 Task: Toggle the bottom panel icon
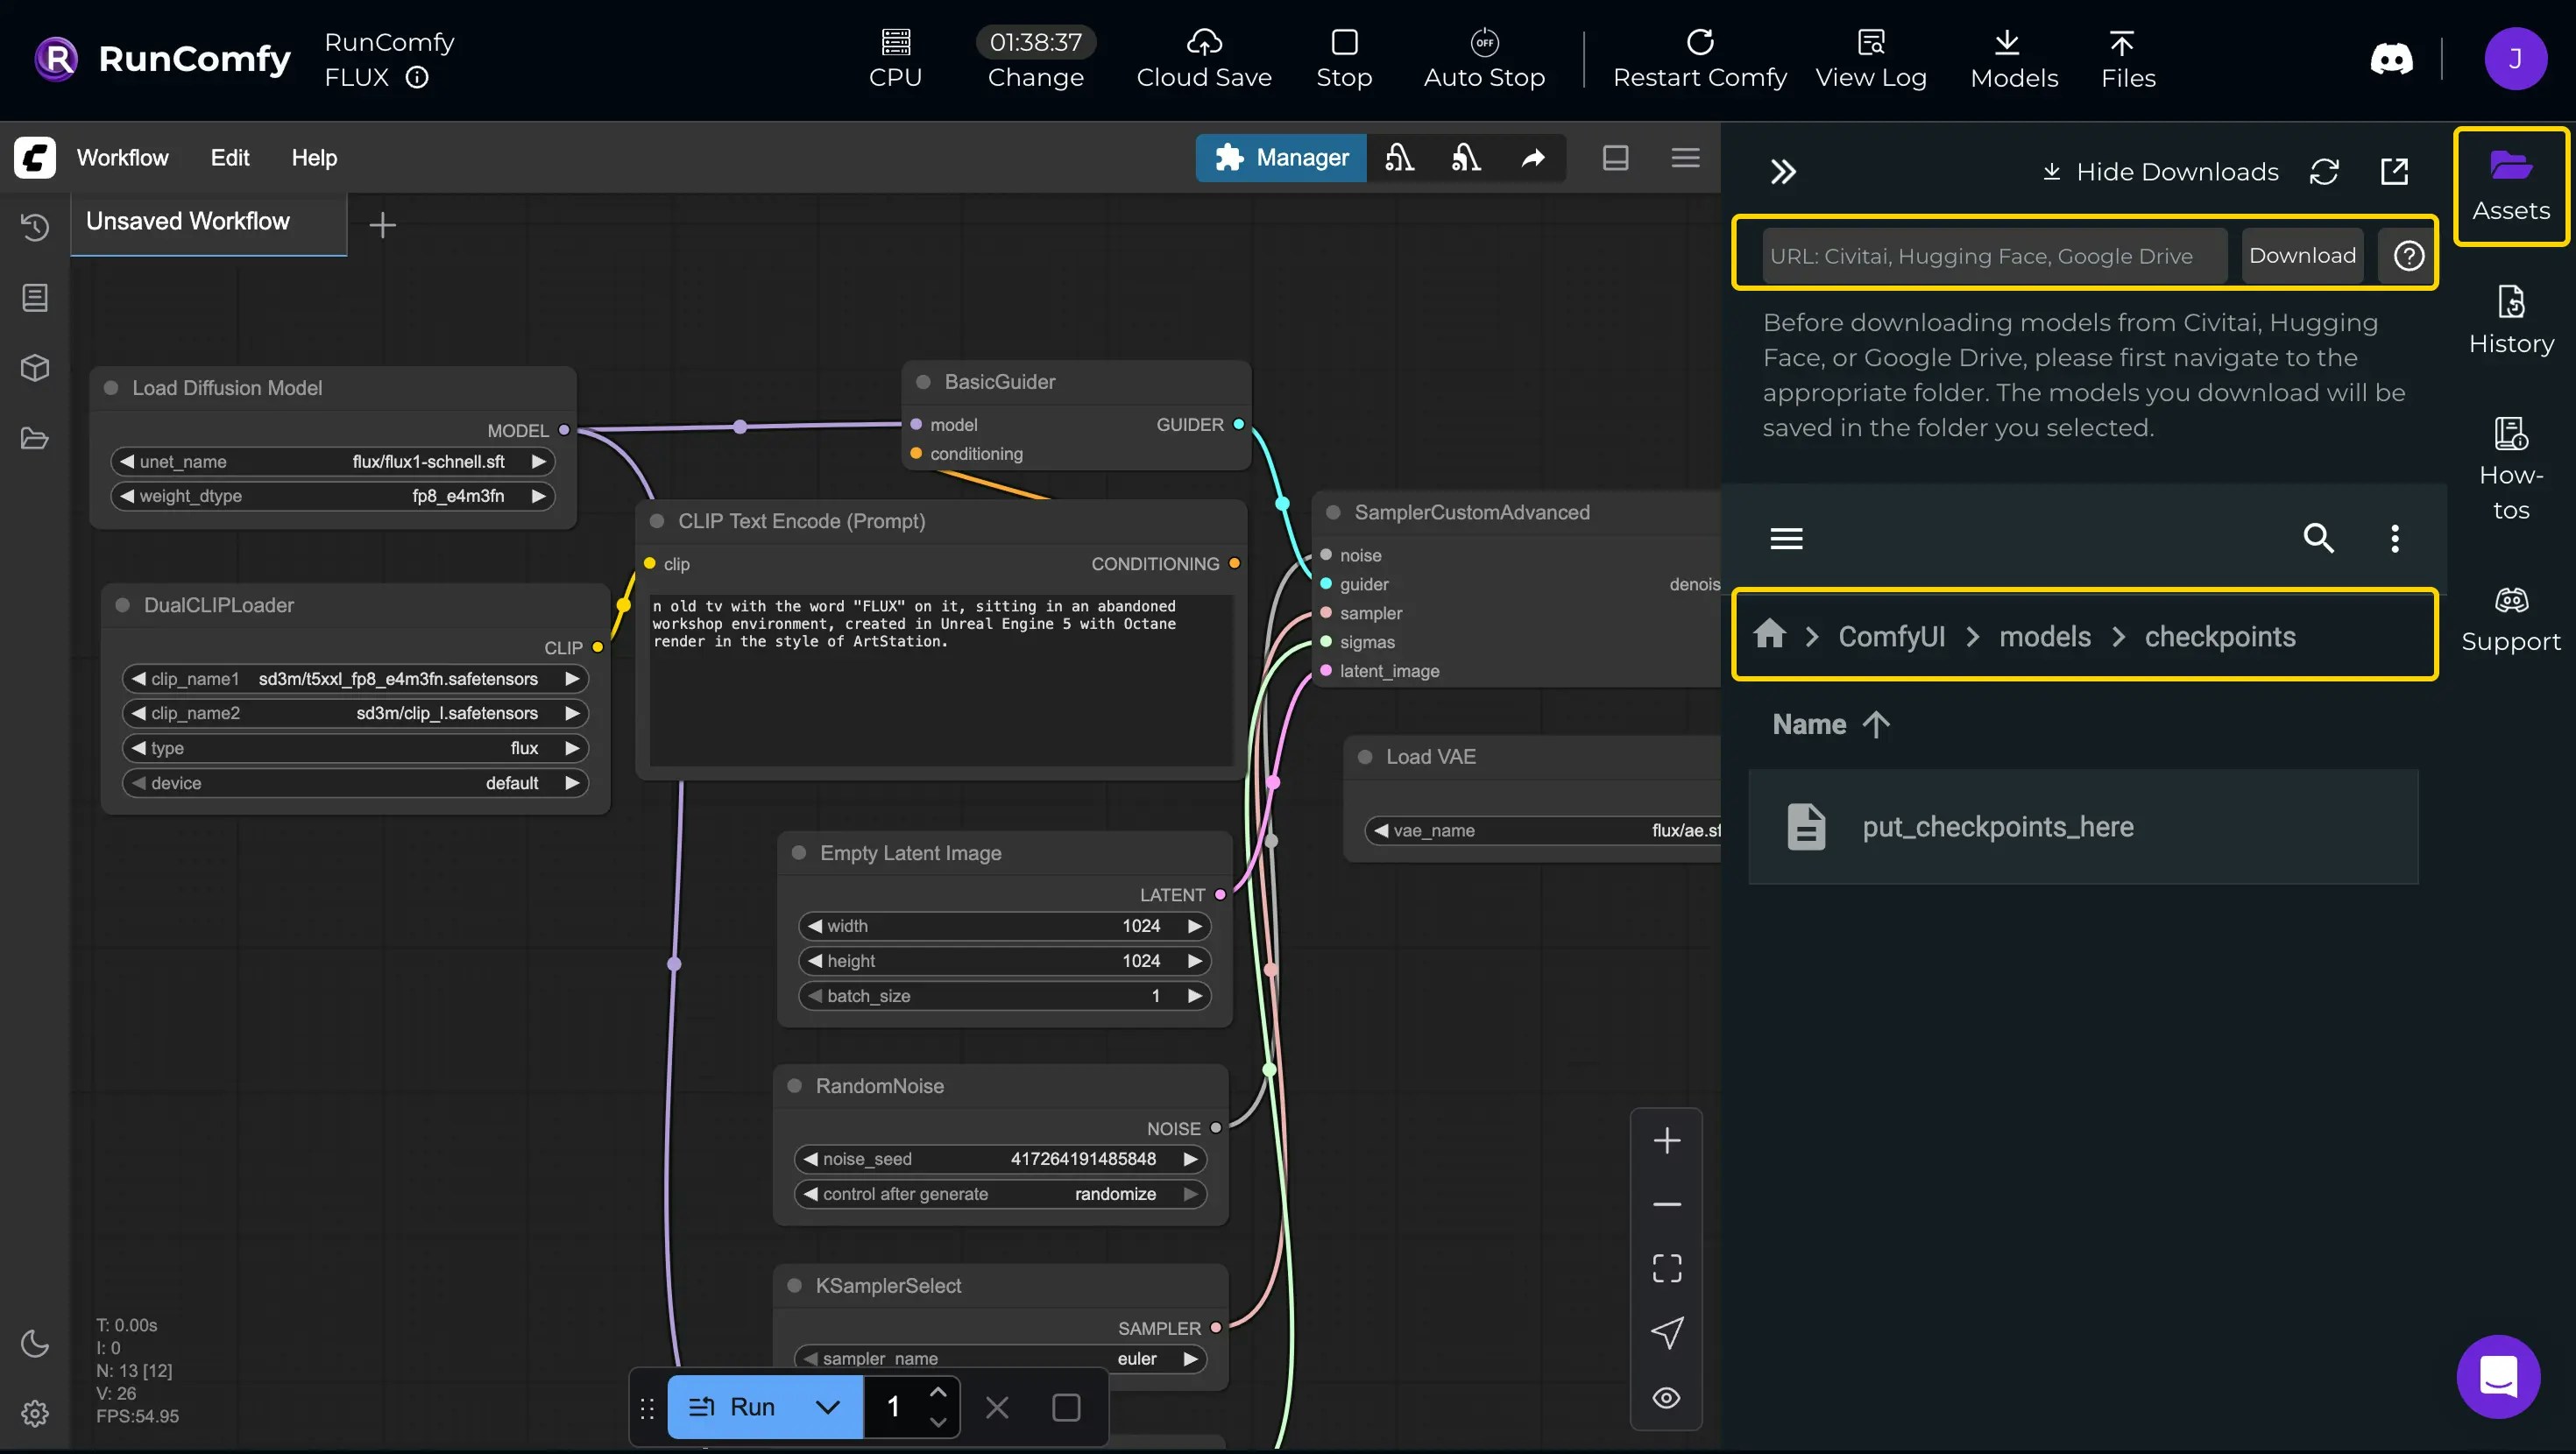[1615, 158]
